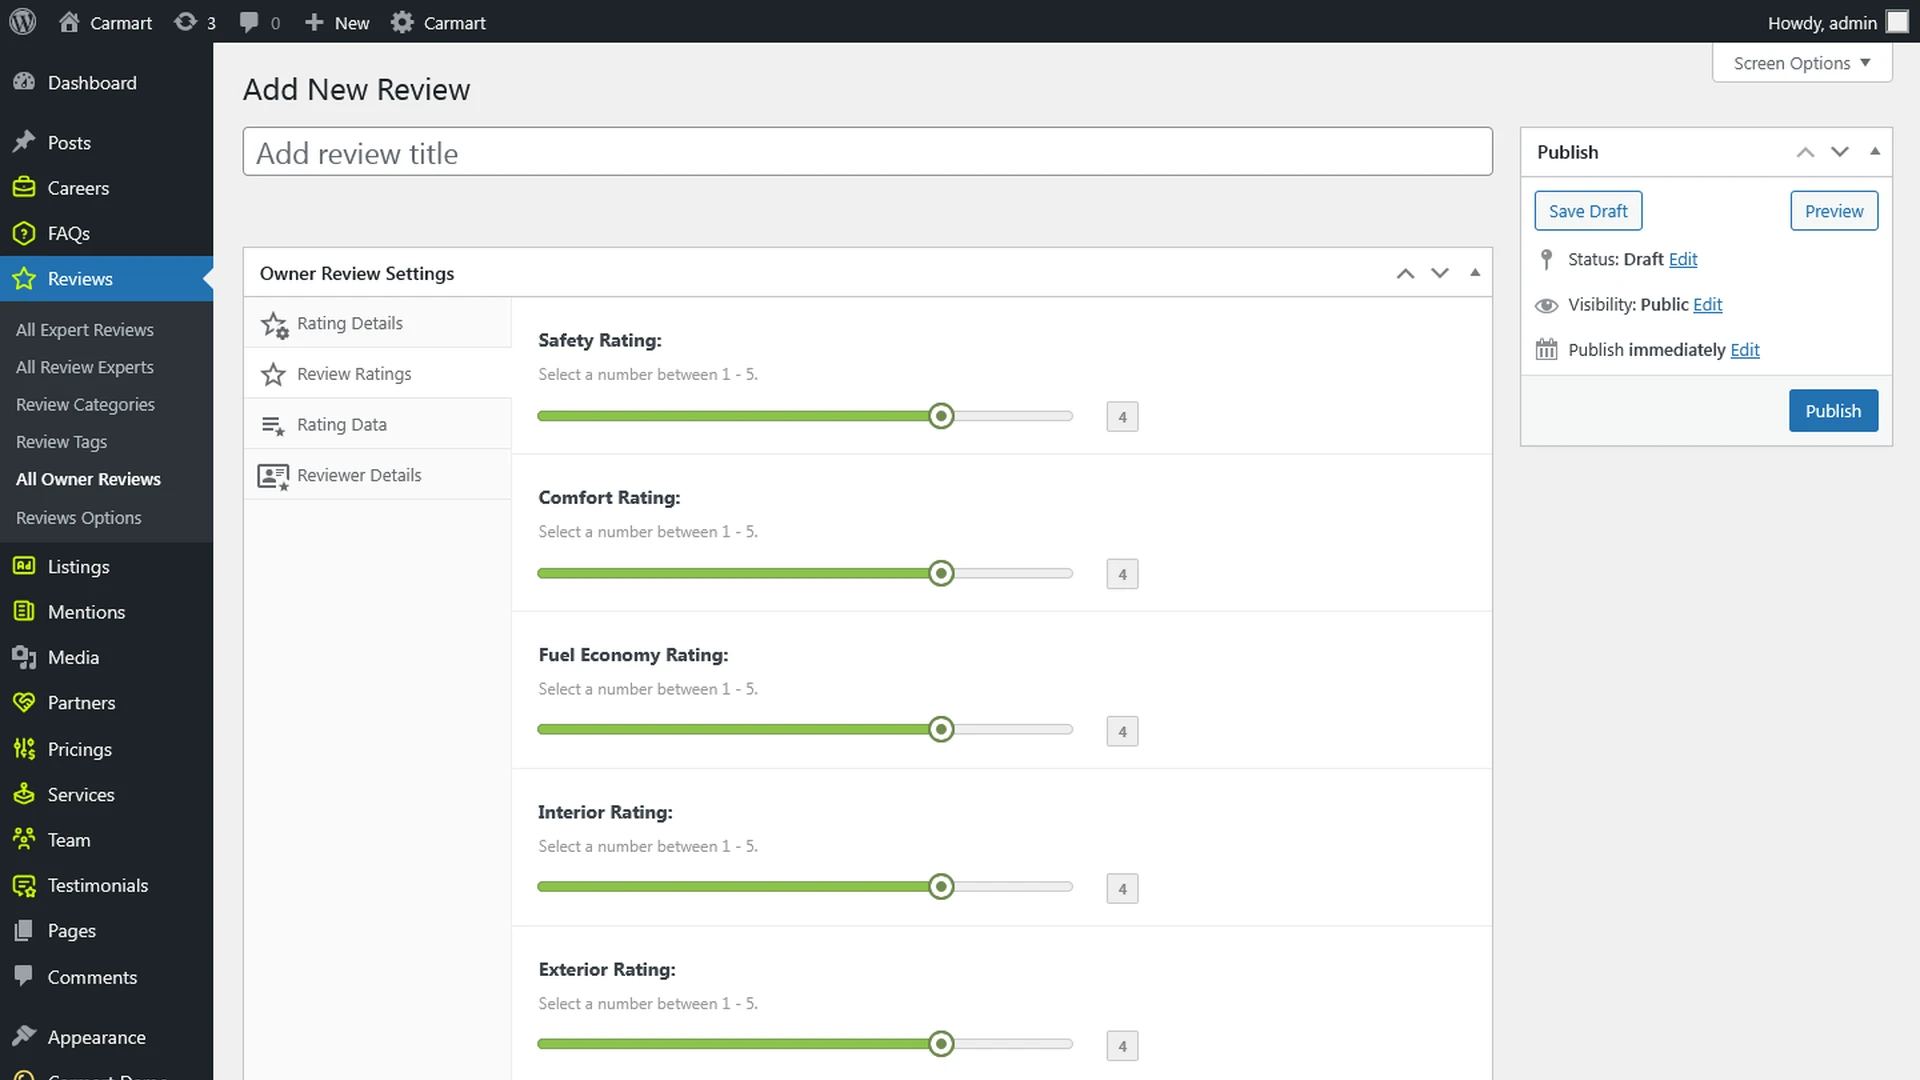Move Publish panel up
1920x1080 pixels.
tap(1805, 152)
